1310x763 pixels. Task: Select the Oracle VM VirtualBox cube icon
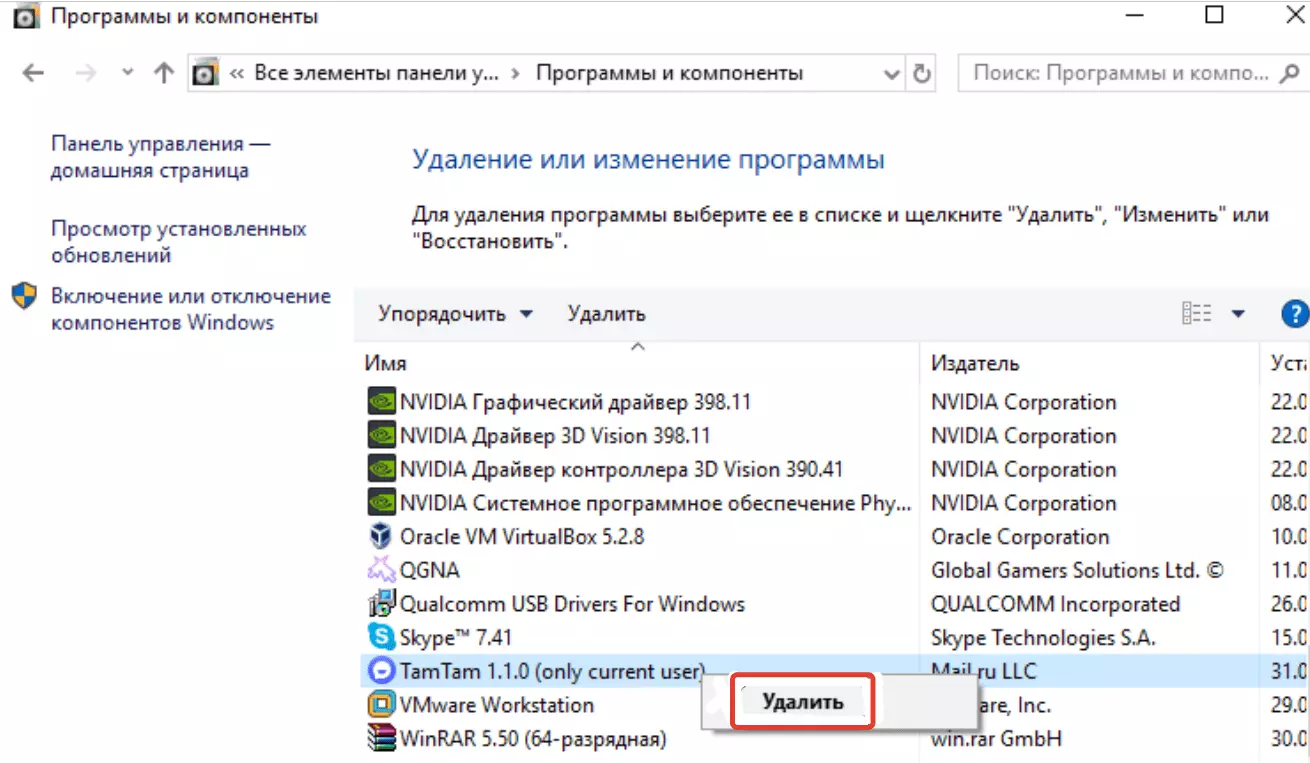tap(381, 536)
